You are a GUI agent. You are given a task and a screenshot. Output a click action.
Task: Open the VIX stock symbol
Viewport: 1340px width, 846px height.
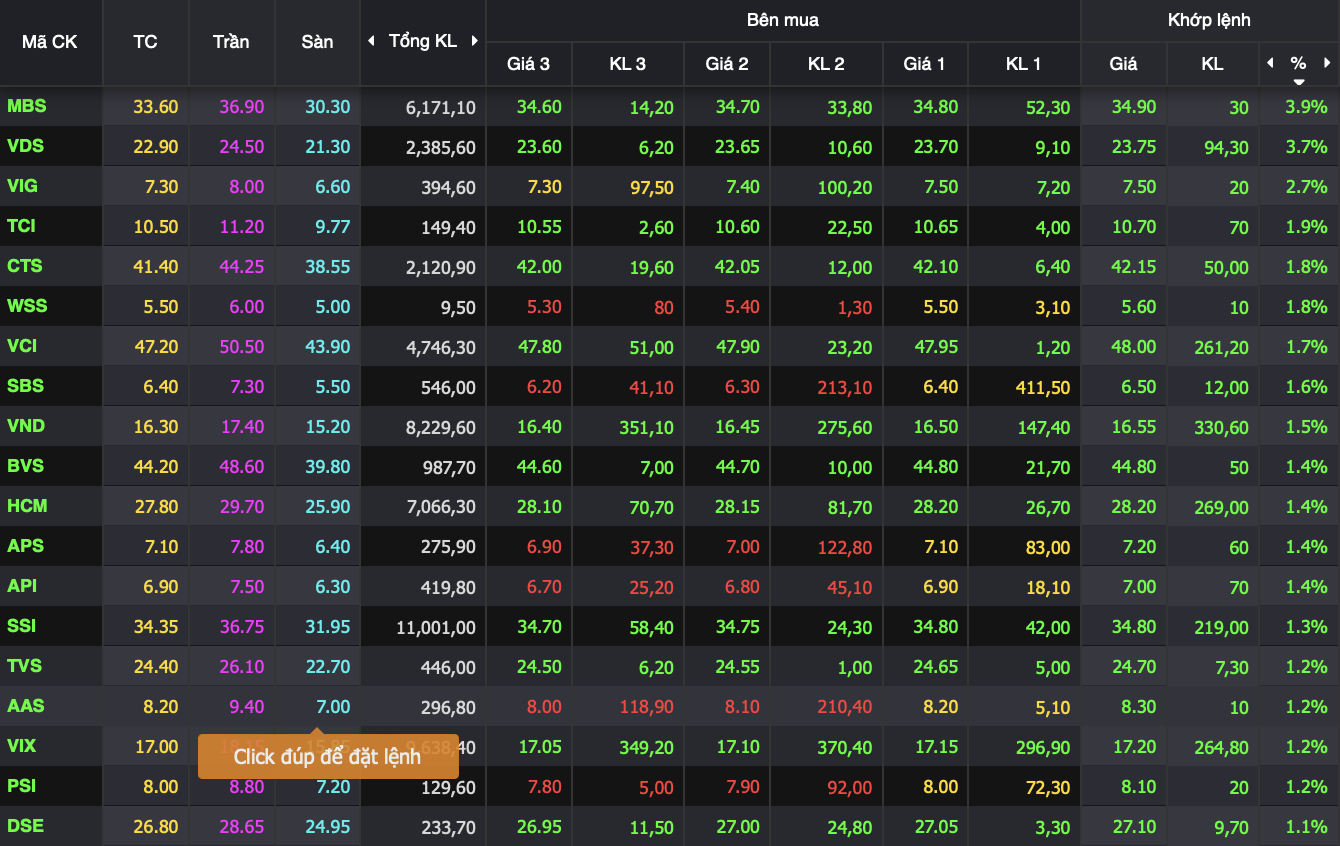click(22, 746)
